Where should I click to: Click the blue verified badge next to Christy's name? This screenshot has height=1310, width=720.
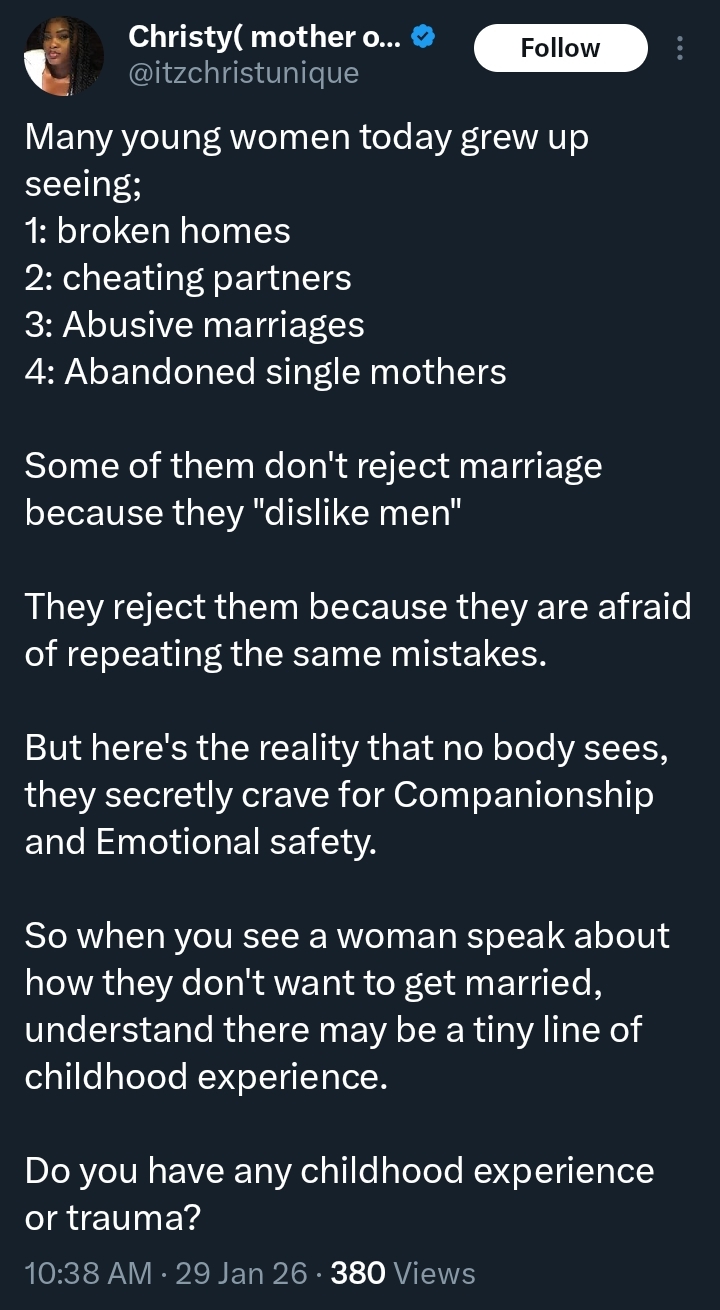coord(422,37)
